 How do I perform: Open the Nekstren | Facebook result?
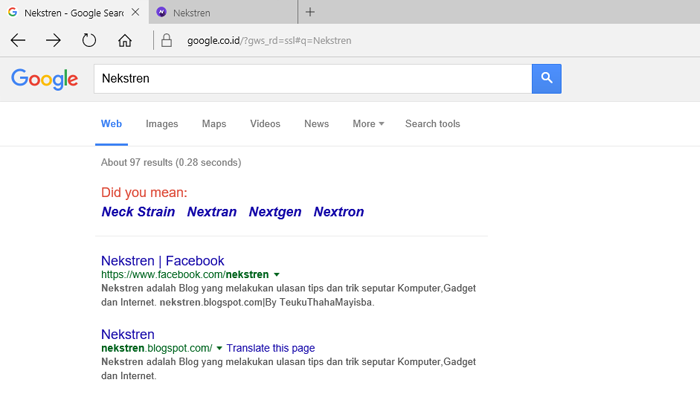(x=162, y=261)
